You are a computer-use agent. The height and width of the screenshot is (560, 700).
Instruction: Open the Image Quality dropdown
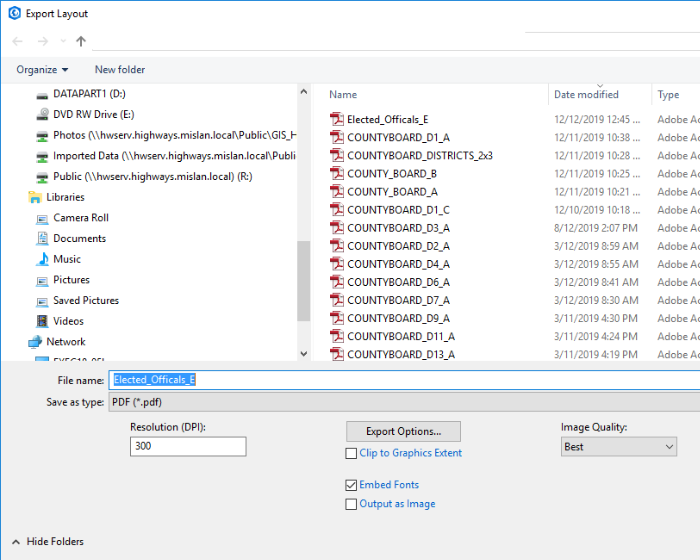click(x=619, y=447)
